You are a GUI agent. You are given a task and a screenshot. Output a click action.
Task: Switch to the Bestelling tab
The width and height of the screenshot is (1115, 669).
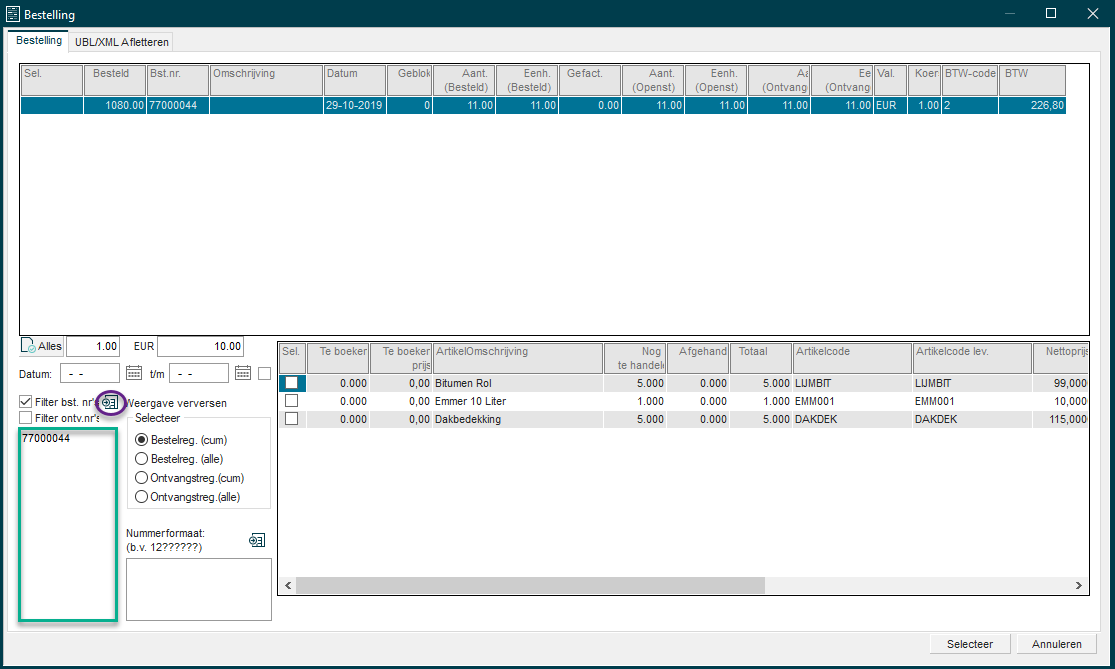pyautogui.click(x=38, y=41)
